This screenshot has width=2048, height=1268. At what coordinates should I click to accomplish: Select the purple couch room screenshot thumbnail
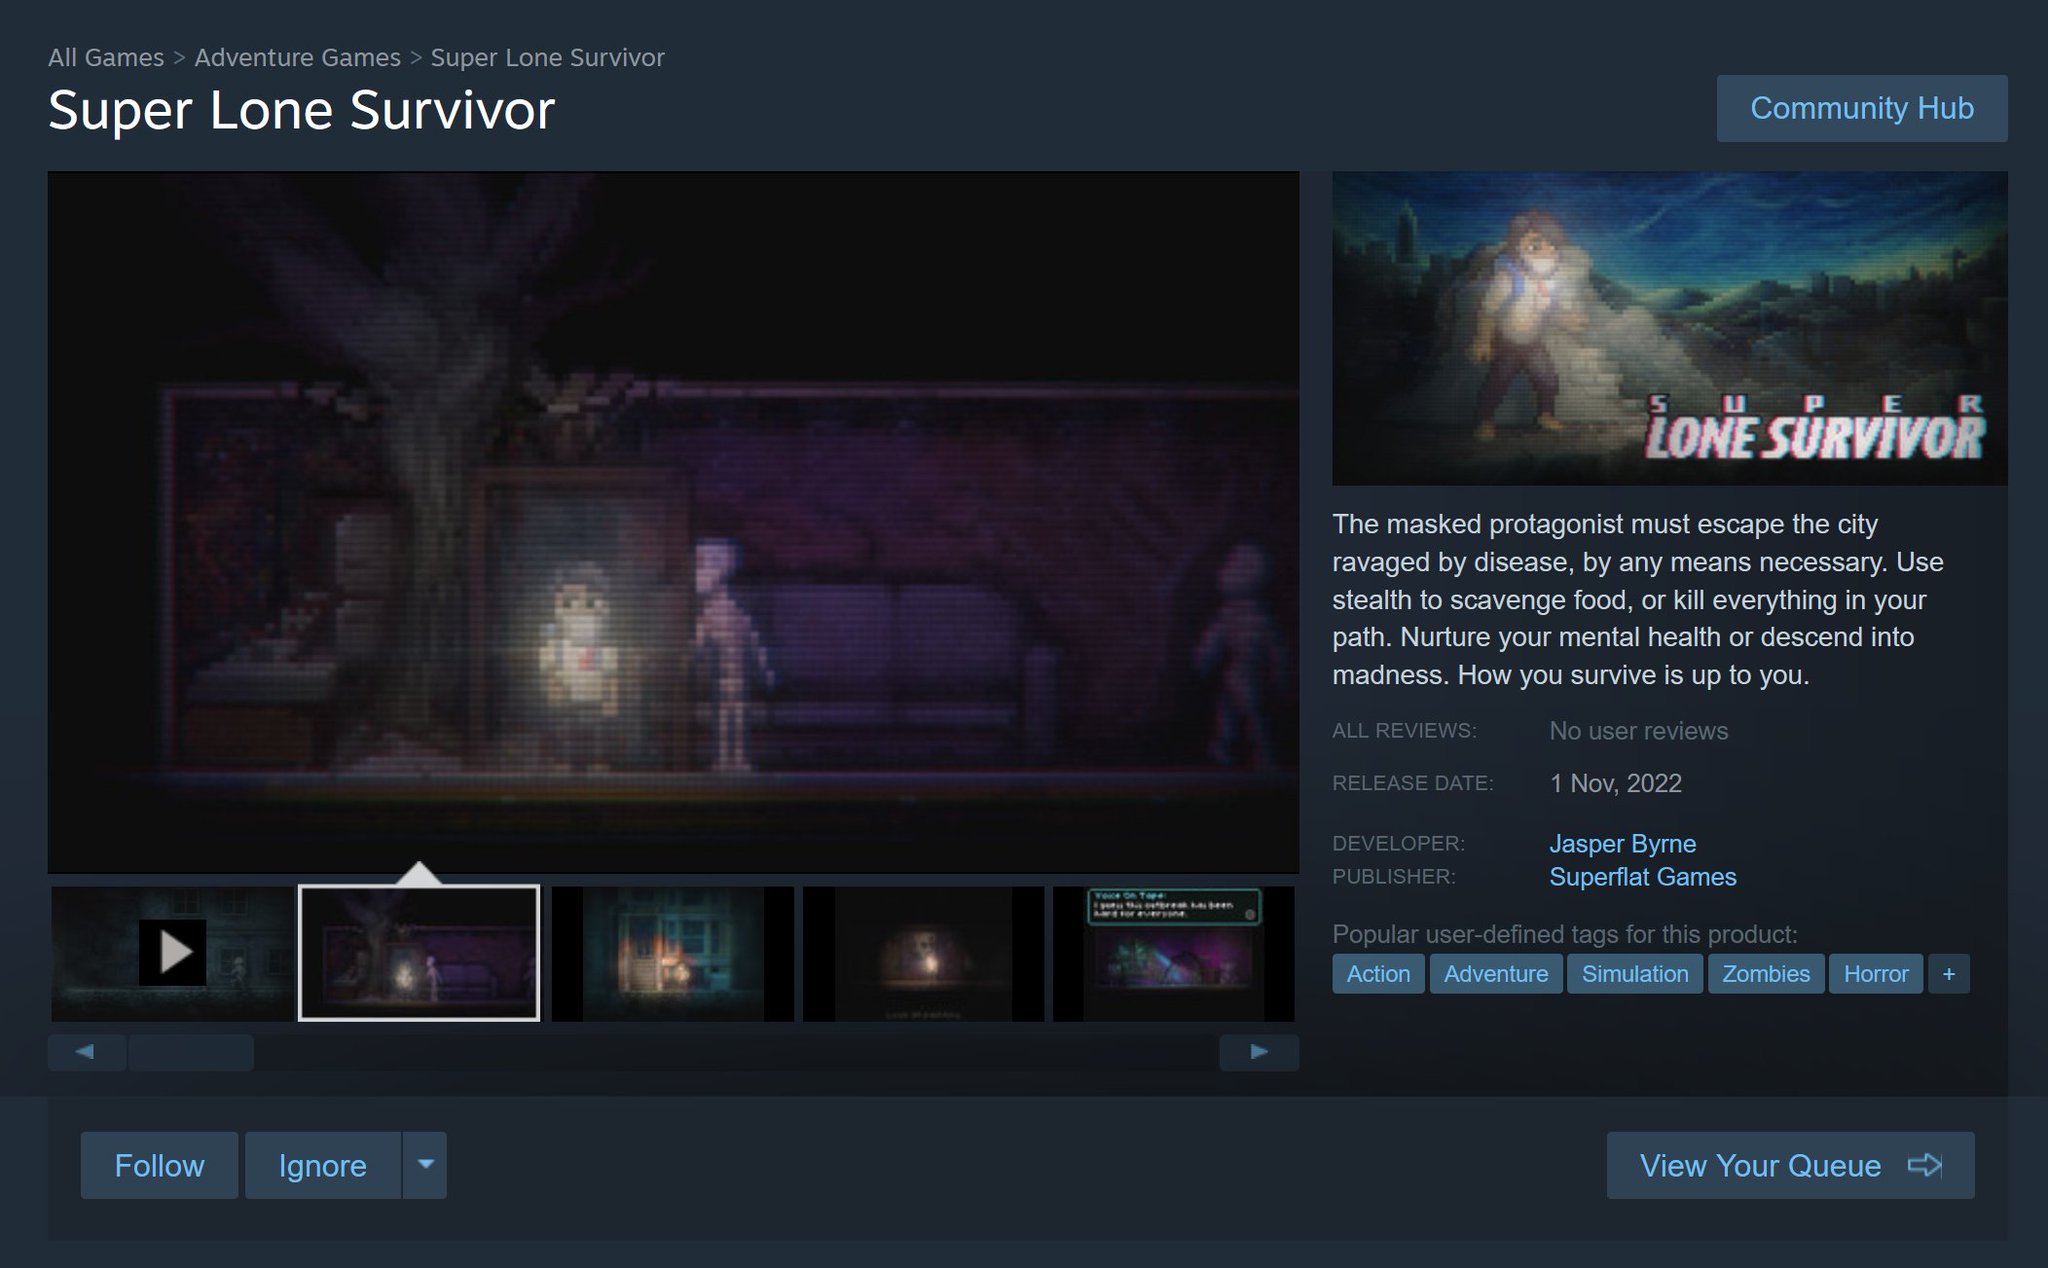pos(419,953)
